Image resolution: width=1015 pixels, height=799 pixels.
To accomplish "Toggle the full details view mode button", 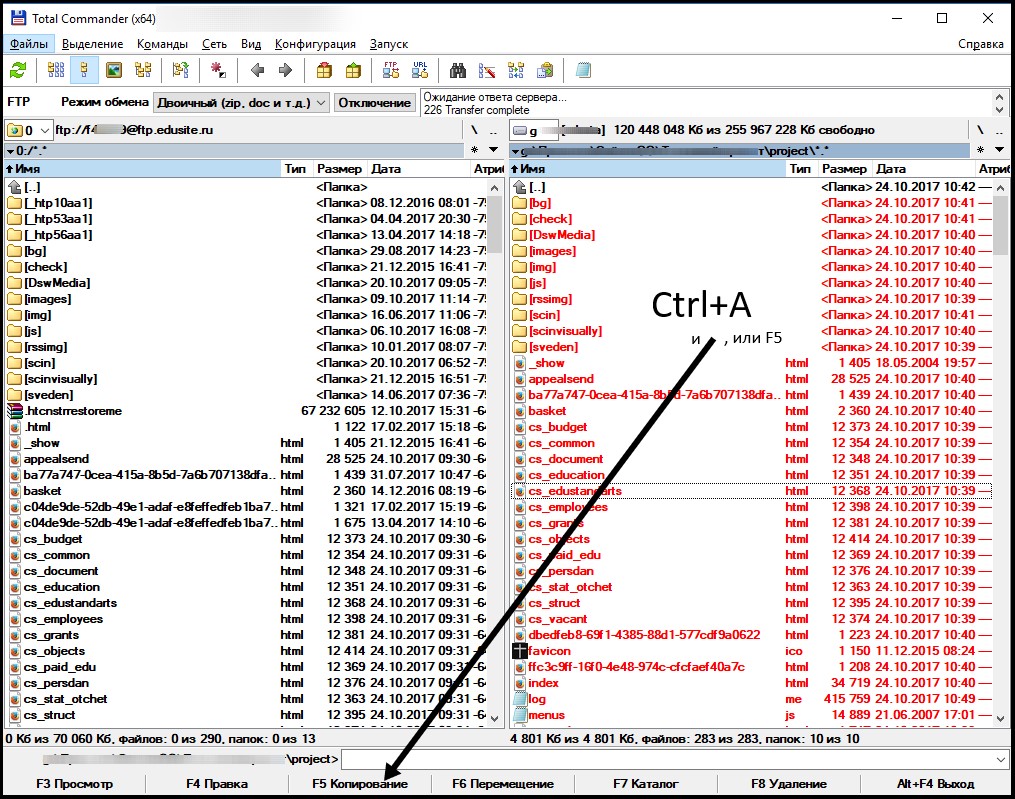I will point(84,70).
